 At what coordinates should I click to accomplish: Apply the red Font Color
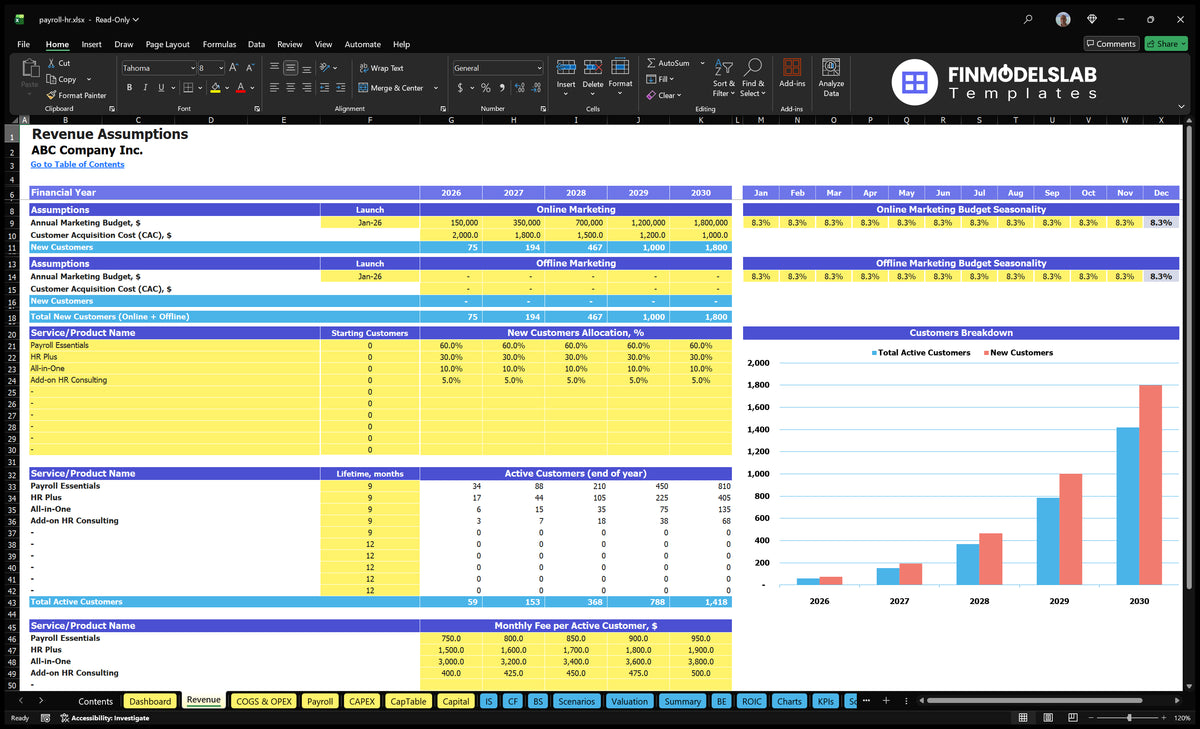pos(240,88)
